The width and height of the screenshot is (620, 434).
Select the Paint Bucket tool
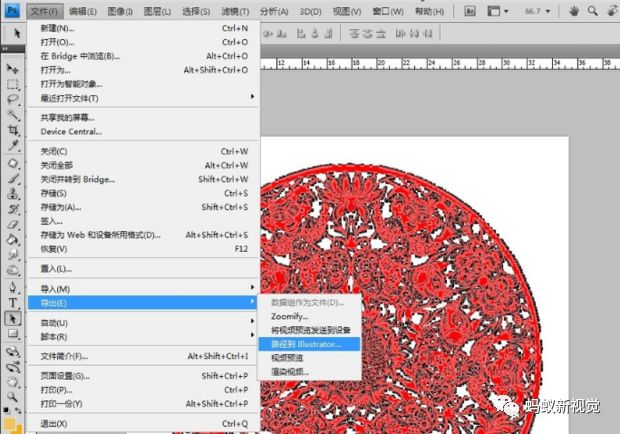[13, 240]
